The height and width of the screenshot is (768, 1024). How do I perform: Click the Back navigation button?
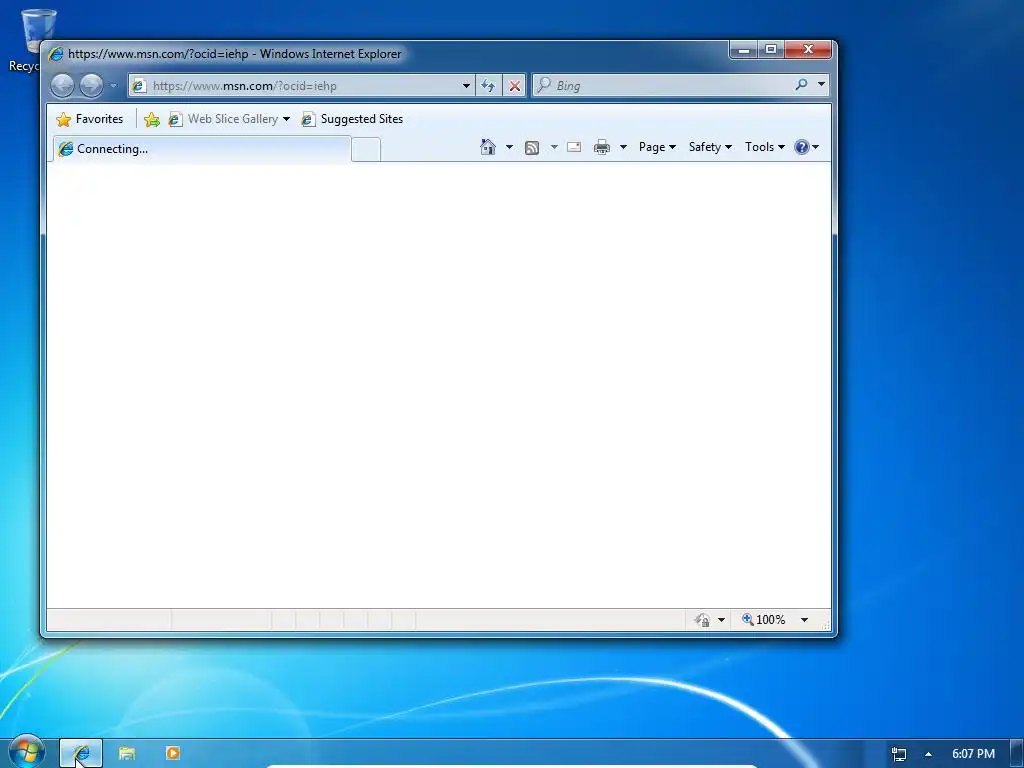[x=63, y=86]
